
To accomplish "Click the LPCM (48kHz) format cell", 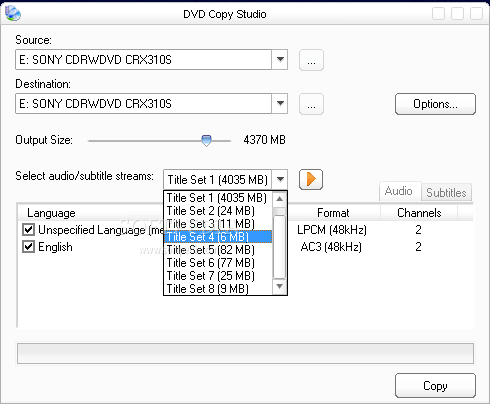I will [332, 230].
